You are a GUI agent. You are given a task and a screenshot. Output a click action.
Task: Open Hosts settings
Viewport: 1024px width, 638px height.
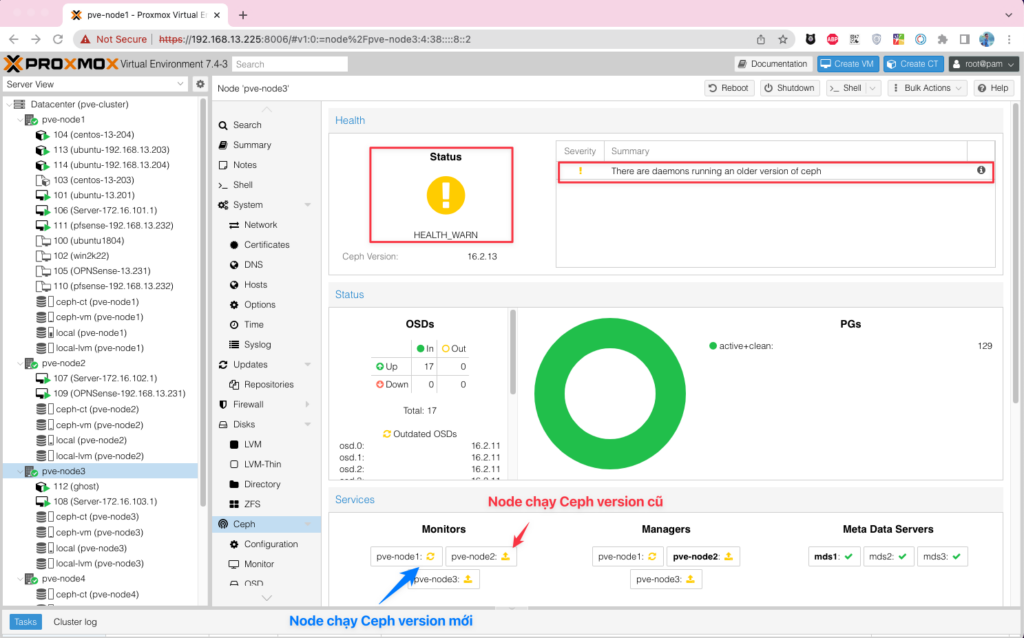pyautogui.click(x=255, y=285)
